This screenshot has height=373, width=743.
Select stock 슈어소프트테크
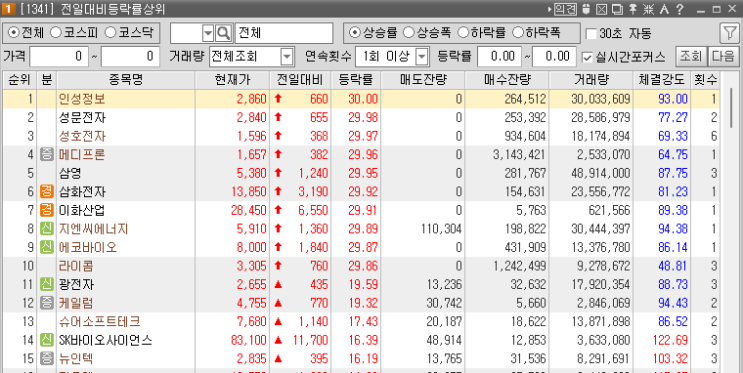(x=100, y=321)
